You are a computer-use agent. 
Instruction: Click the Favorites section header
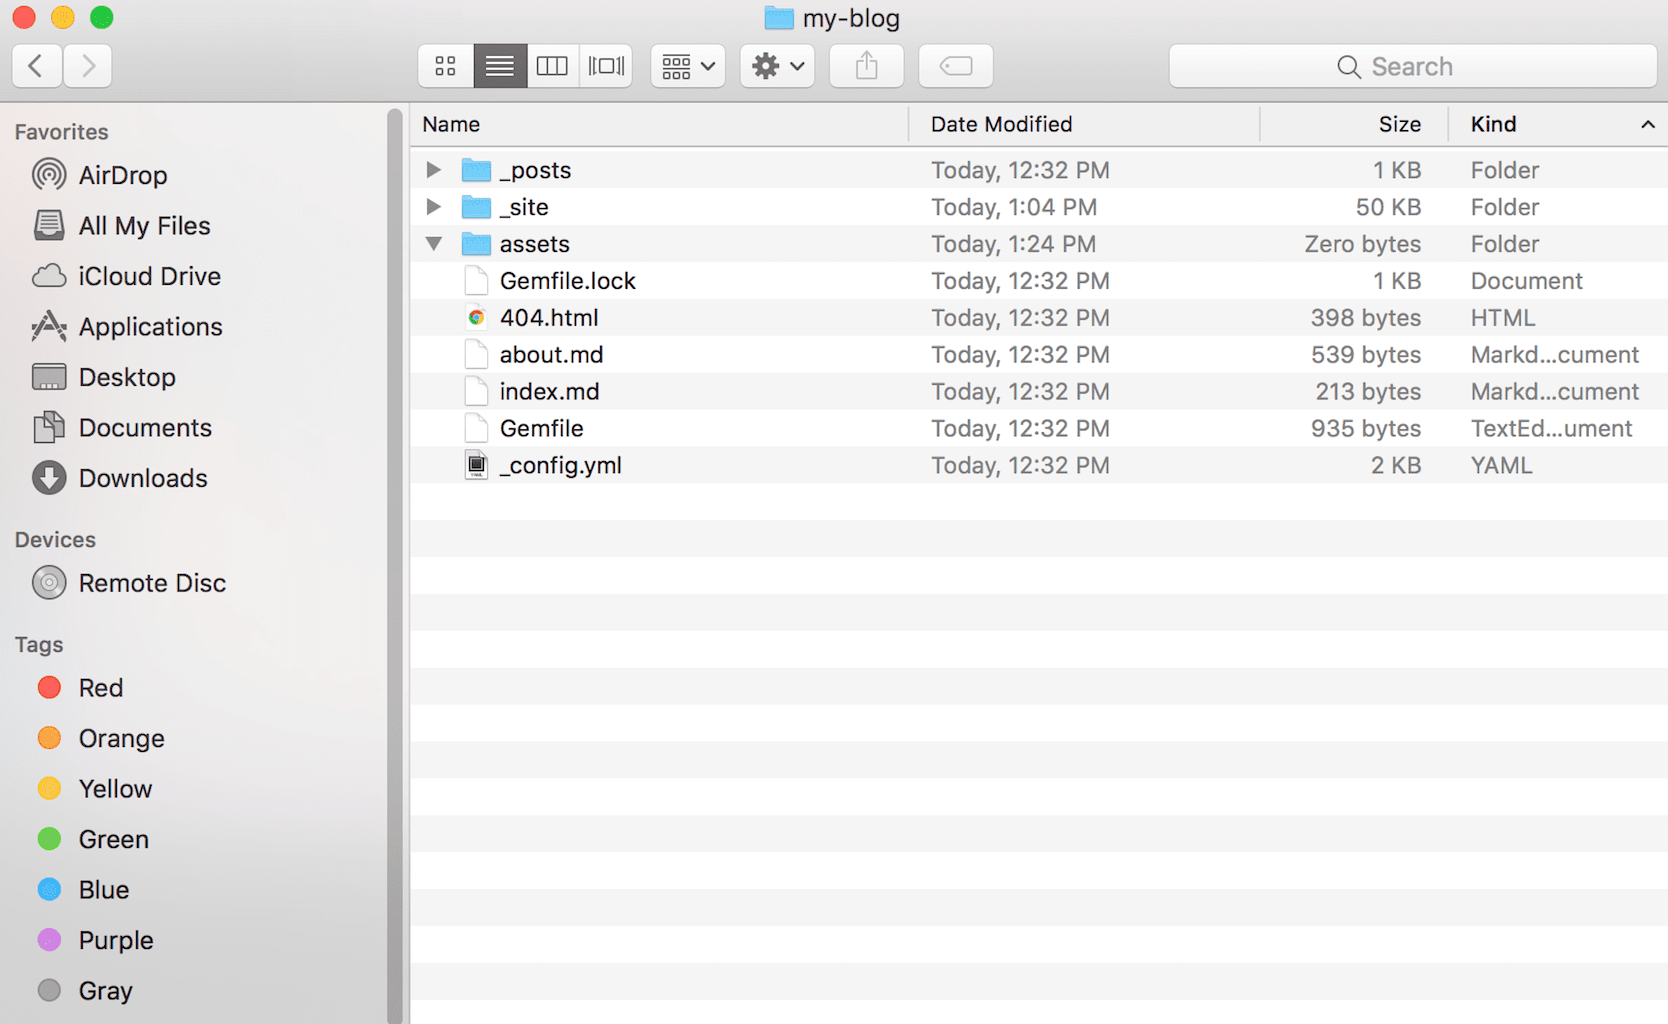[x=61, y=132]
